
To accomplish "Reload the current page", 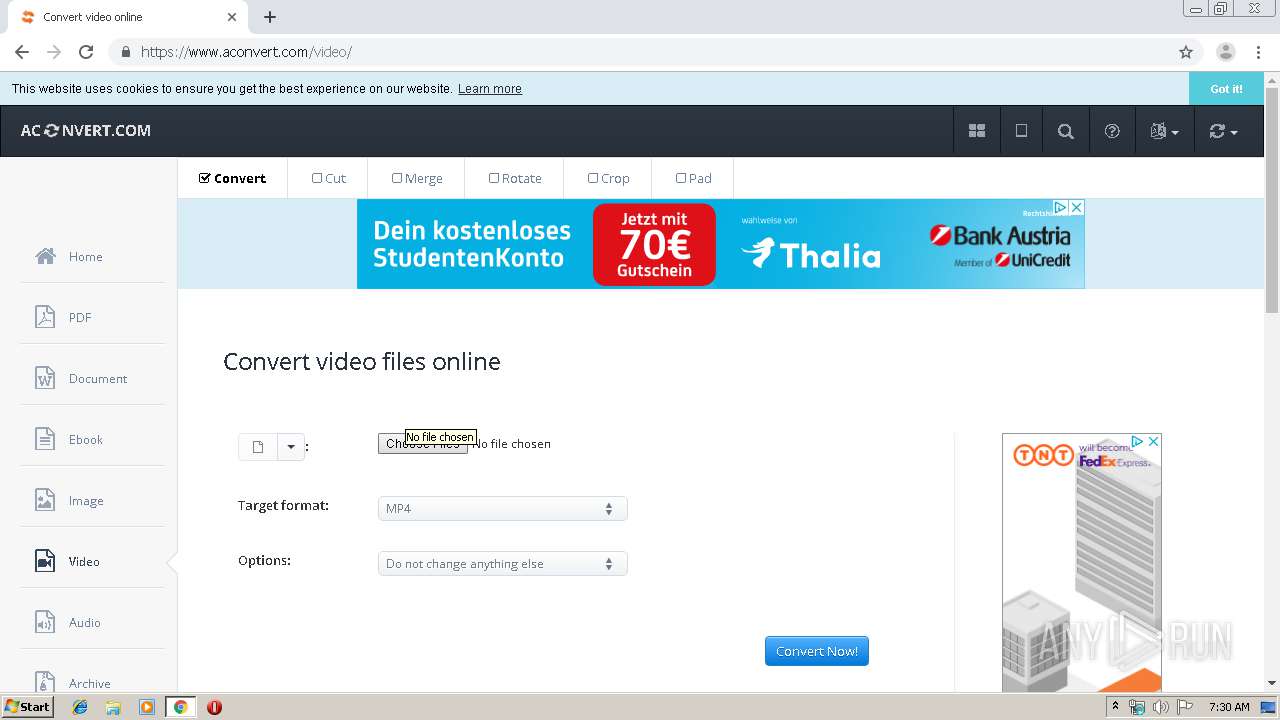I will [x=86, y=52].
